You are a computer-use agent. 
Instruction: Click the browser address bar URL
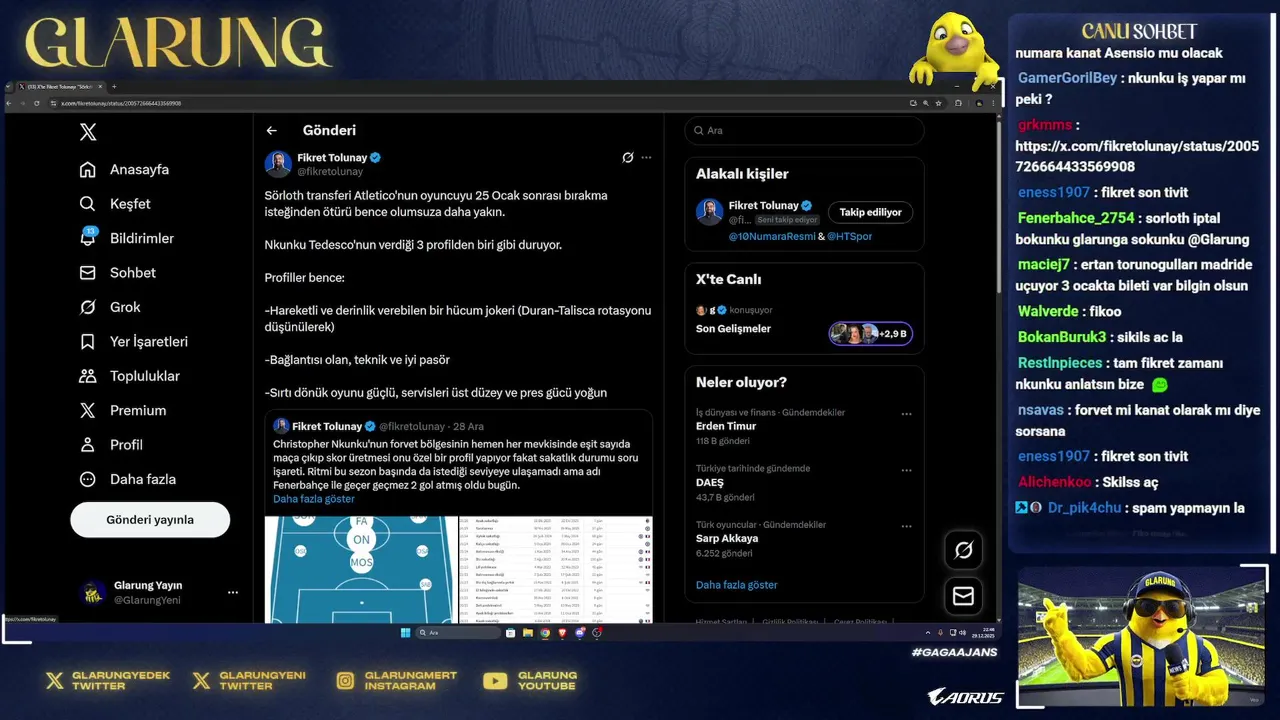coord(121,103)
